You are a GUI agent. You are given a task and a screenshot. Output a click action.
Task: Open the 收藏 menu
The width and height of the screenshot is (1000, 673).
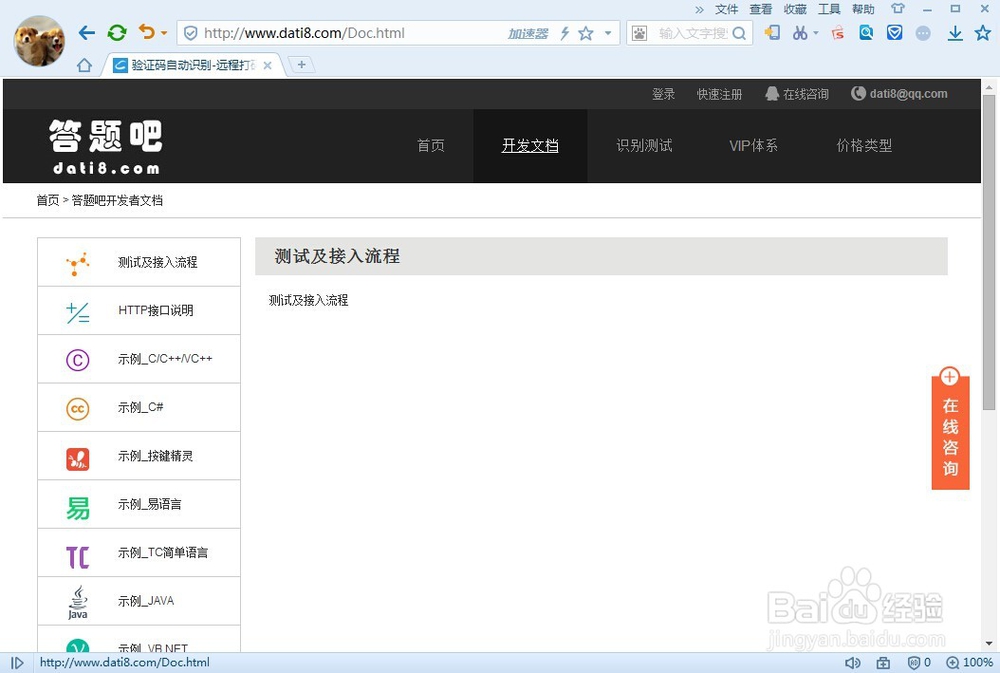(795, 9)
